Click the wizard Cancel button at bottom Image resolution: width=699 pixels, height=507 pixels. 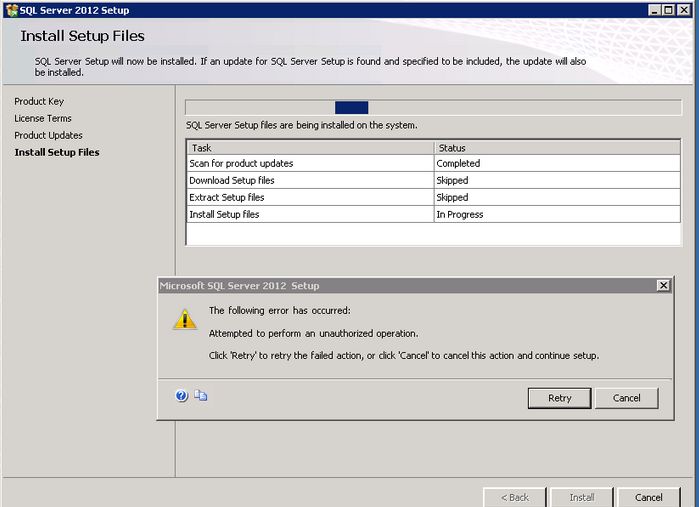point(649,497)
